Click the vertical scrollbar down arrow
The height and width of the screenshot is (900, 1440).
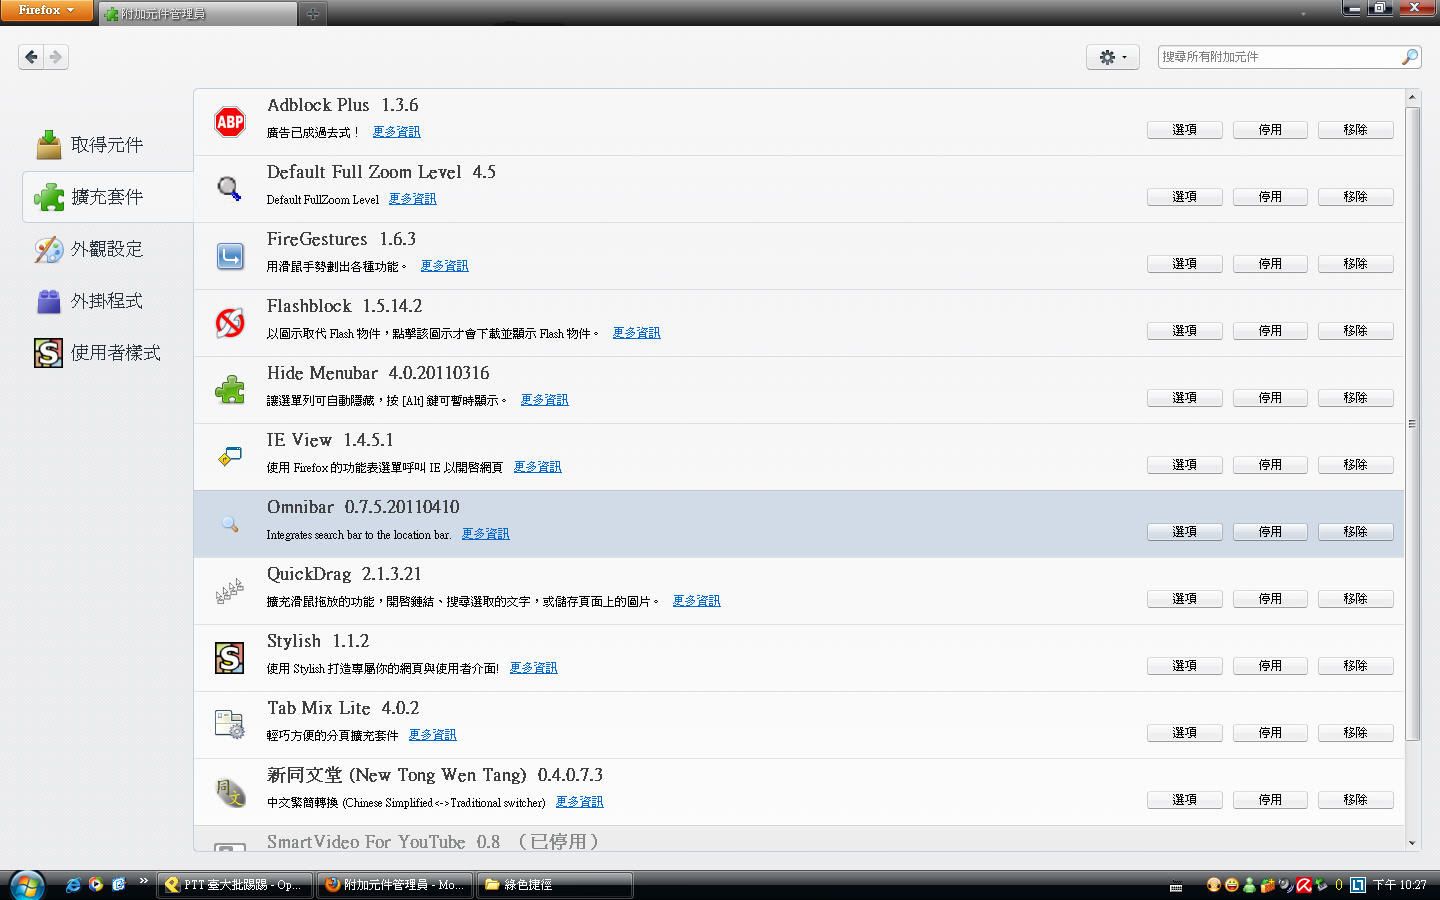[x=1412, y=843]
